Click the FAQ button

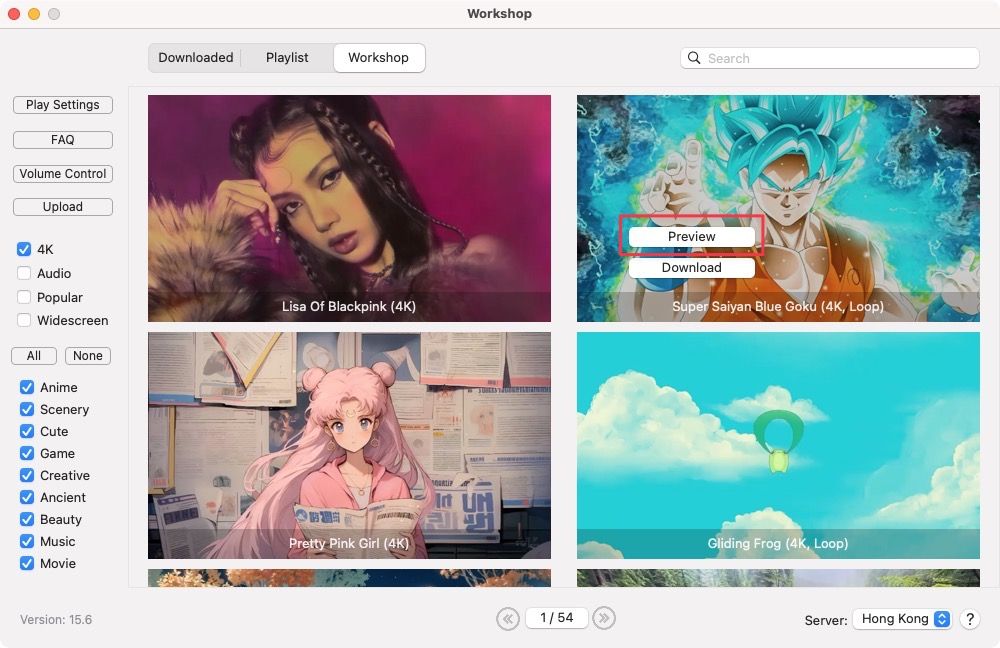62,139
